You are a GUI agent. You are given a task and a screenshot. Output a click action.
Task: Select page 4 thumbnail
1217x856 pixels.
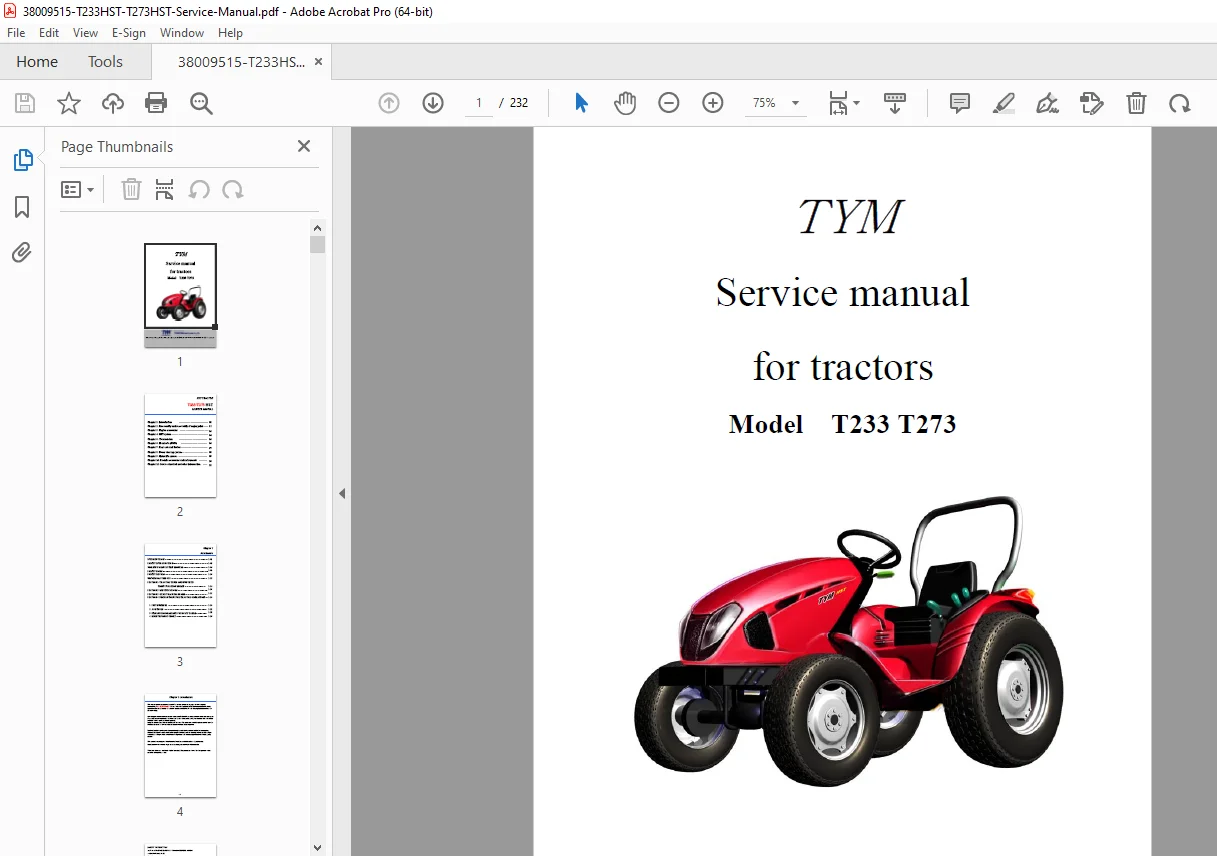(x=180, y=745)
